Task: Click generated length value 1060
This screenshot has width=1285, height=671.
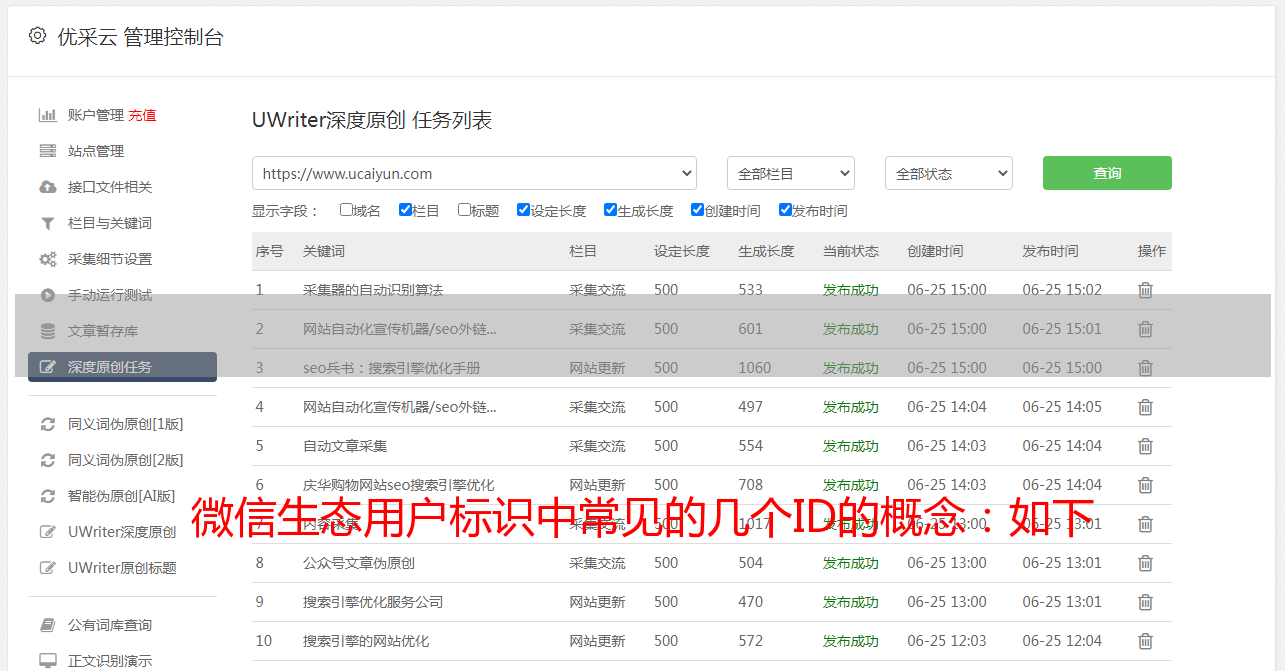Action: point(755,368)
